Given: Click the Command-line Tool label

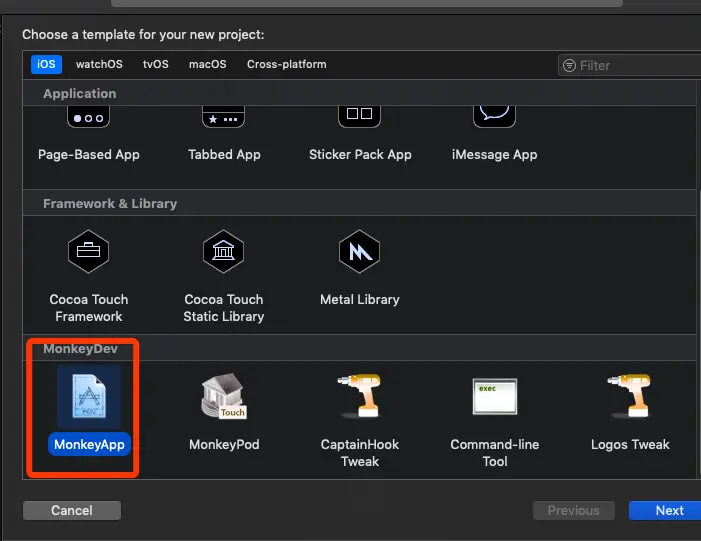Looking at the screenshot, I should pyautogui.click(x=495, y=453).
